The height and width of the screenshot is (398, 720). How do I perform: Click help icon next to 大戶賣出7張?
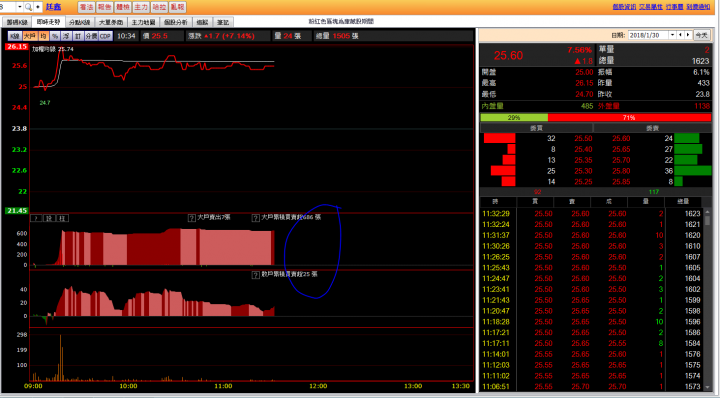192,218
